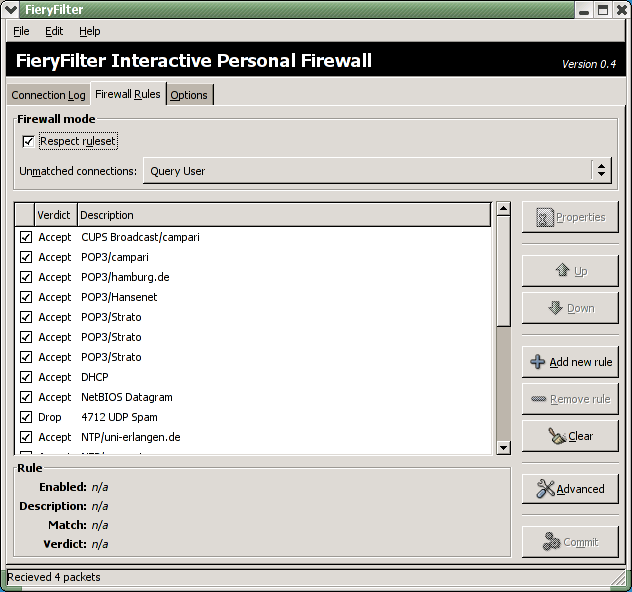The width and height of the screenshot is (632, 592).
Task: Toggle the Respect ruleset checkbox
Action: [x=28, y=141]
